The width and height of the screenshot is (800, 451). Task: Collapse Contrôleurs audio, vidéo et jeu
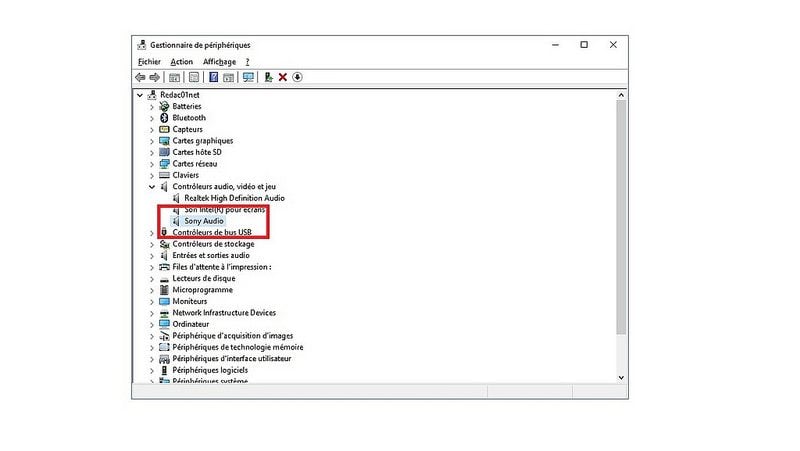tap(152, 187)
